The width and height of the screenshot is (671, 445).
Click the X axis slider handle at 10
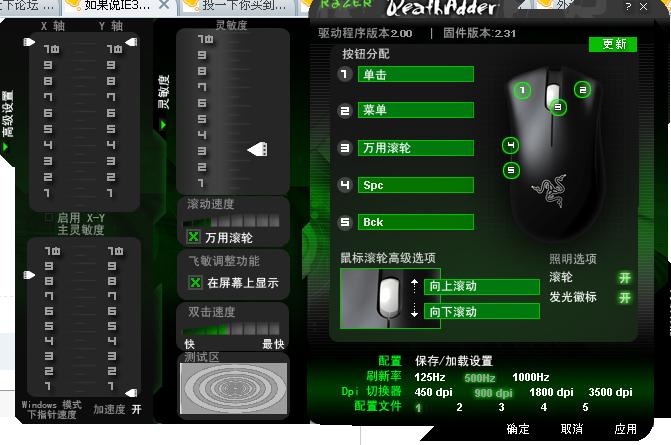point(29,42)
